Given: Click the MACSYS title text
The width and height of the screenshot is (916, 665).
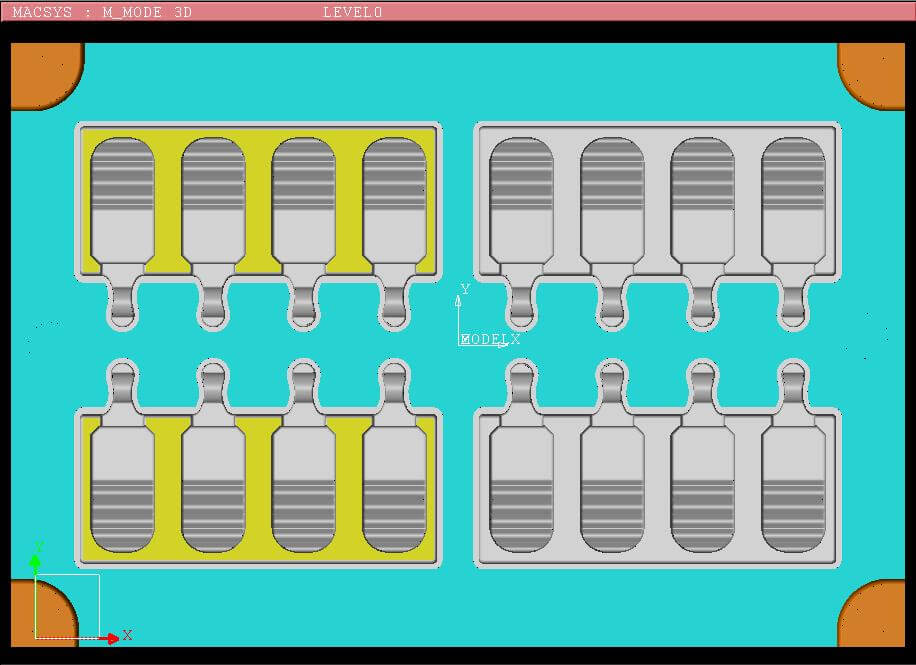Looking at the screenshot, I should 41,12.
